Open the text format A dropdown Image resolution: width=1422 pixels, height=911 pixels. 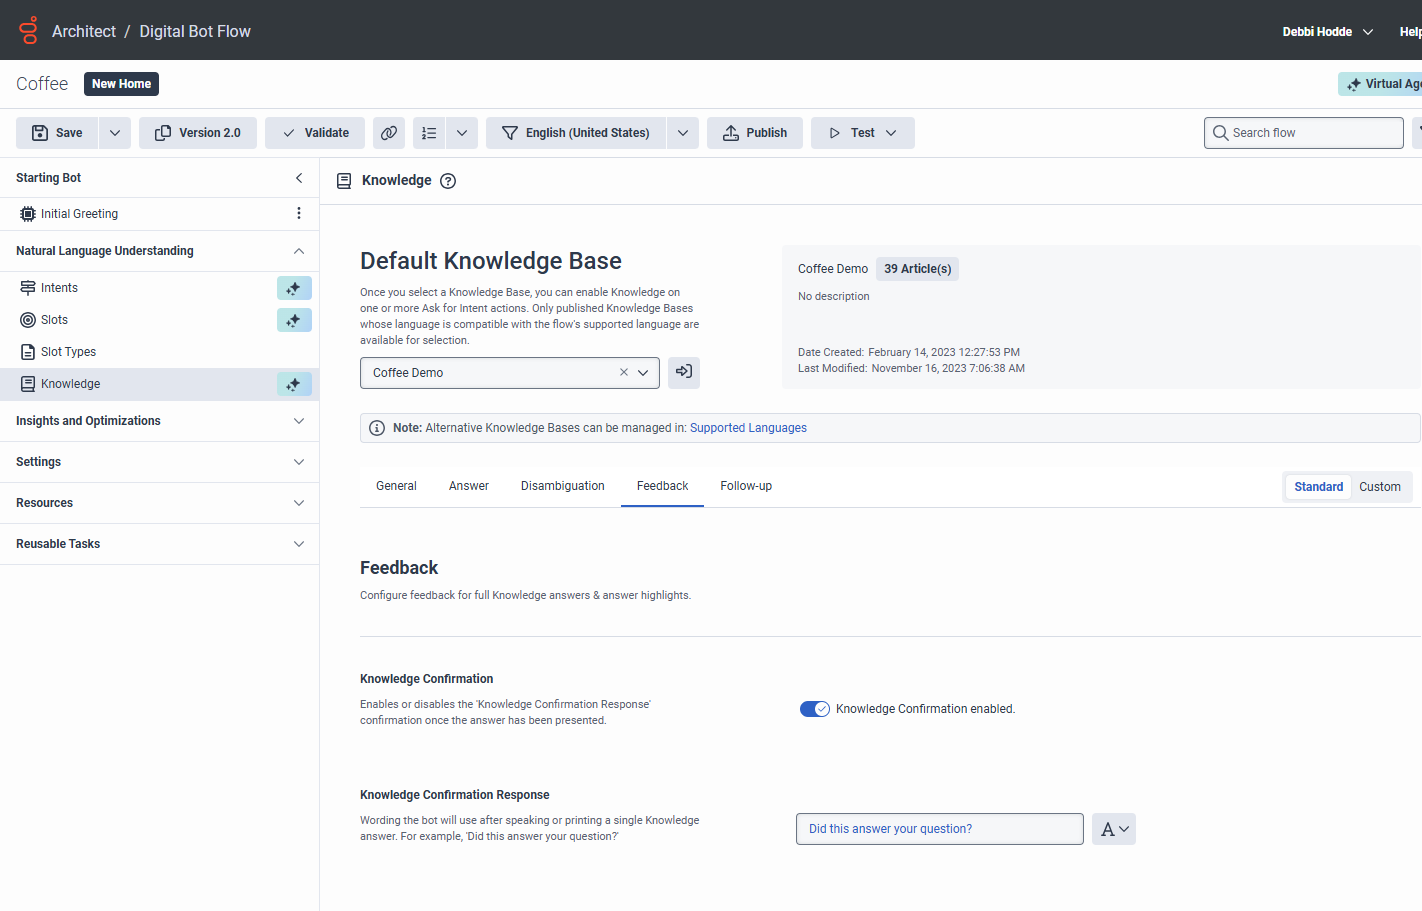(1114, 829)
